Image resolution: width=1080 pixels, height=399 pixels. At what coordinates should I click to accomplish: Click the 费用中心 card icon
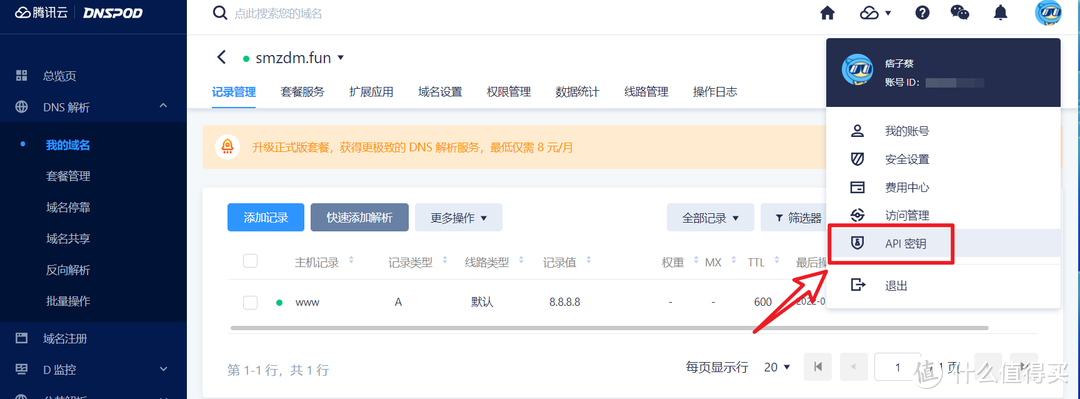[x=858, y=187]
